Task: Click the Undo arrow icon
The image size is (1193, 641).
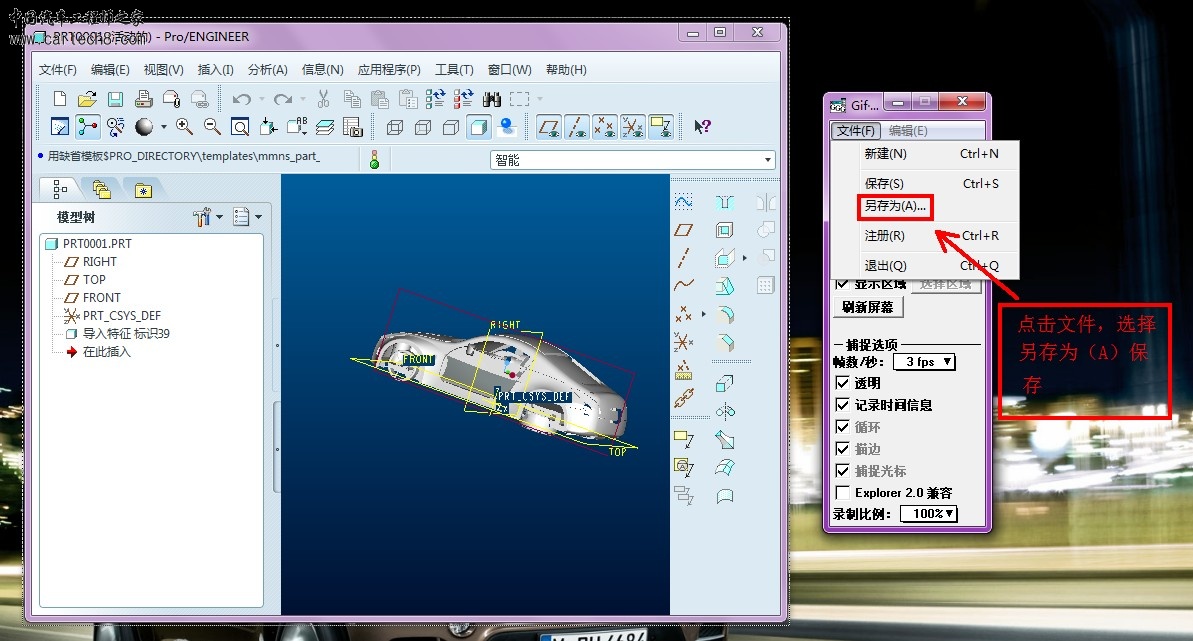Action: pyautogui.click(x=242, y=99)
